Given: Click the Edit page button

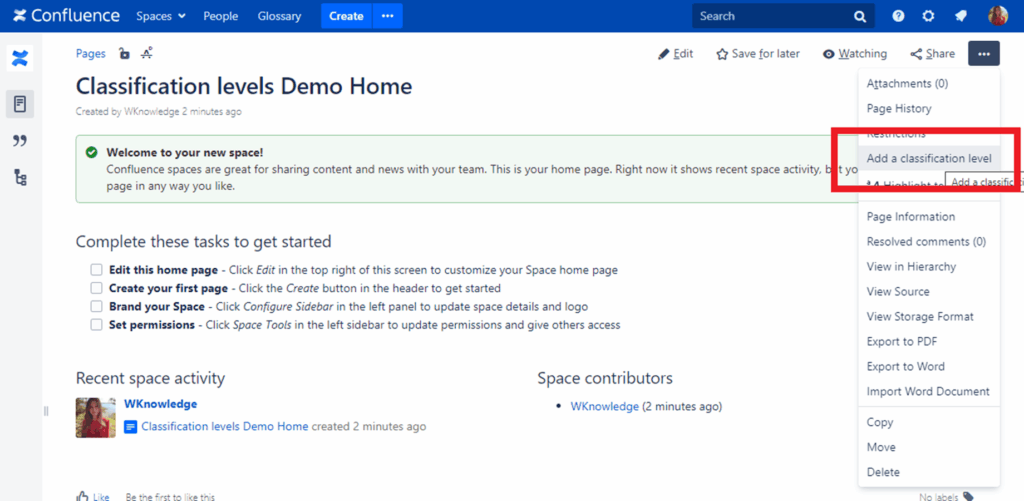Looking at the screenshot, I should click(675, 54).
